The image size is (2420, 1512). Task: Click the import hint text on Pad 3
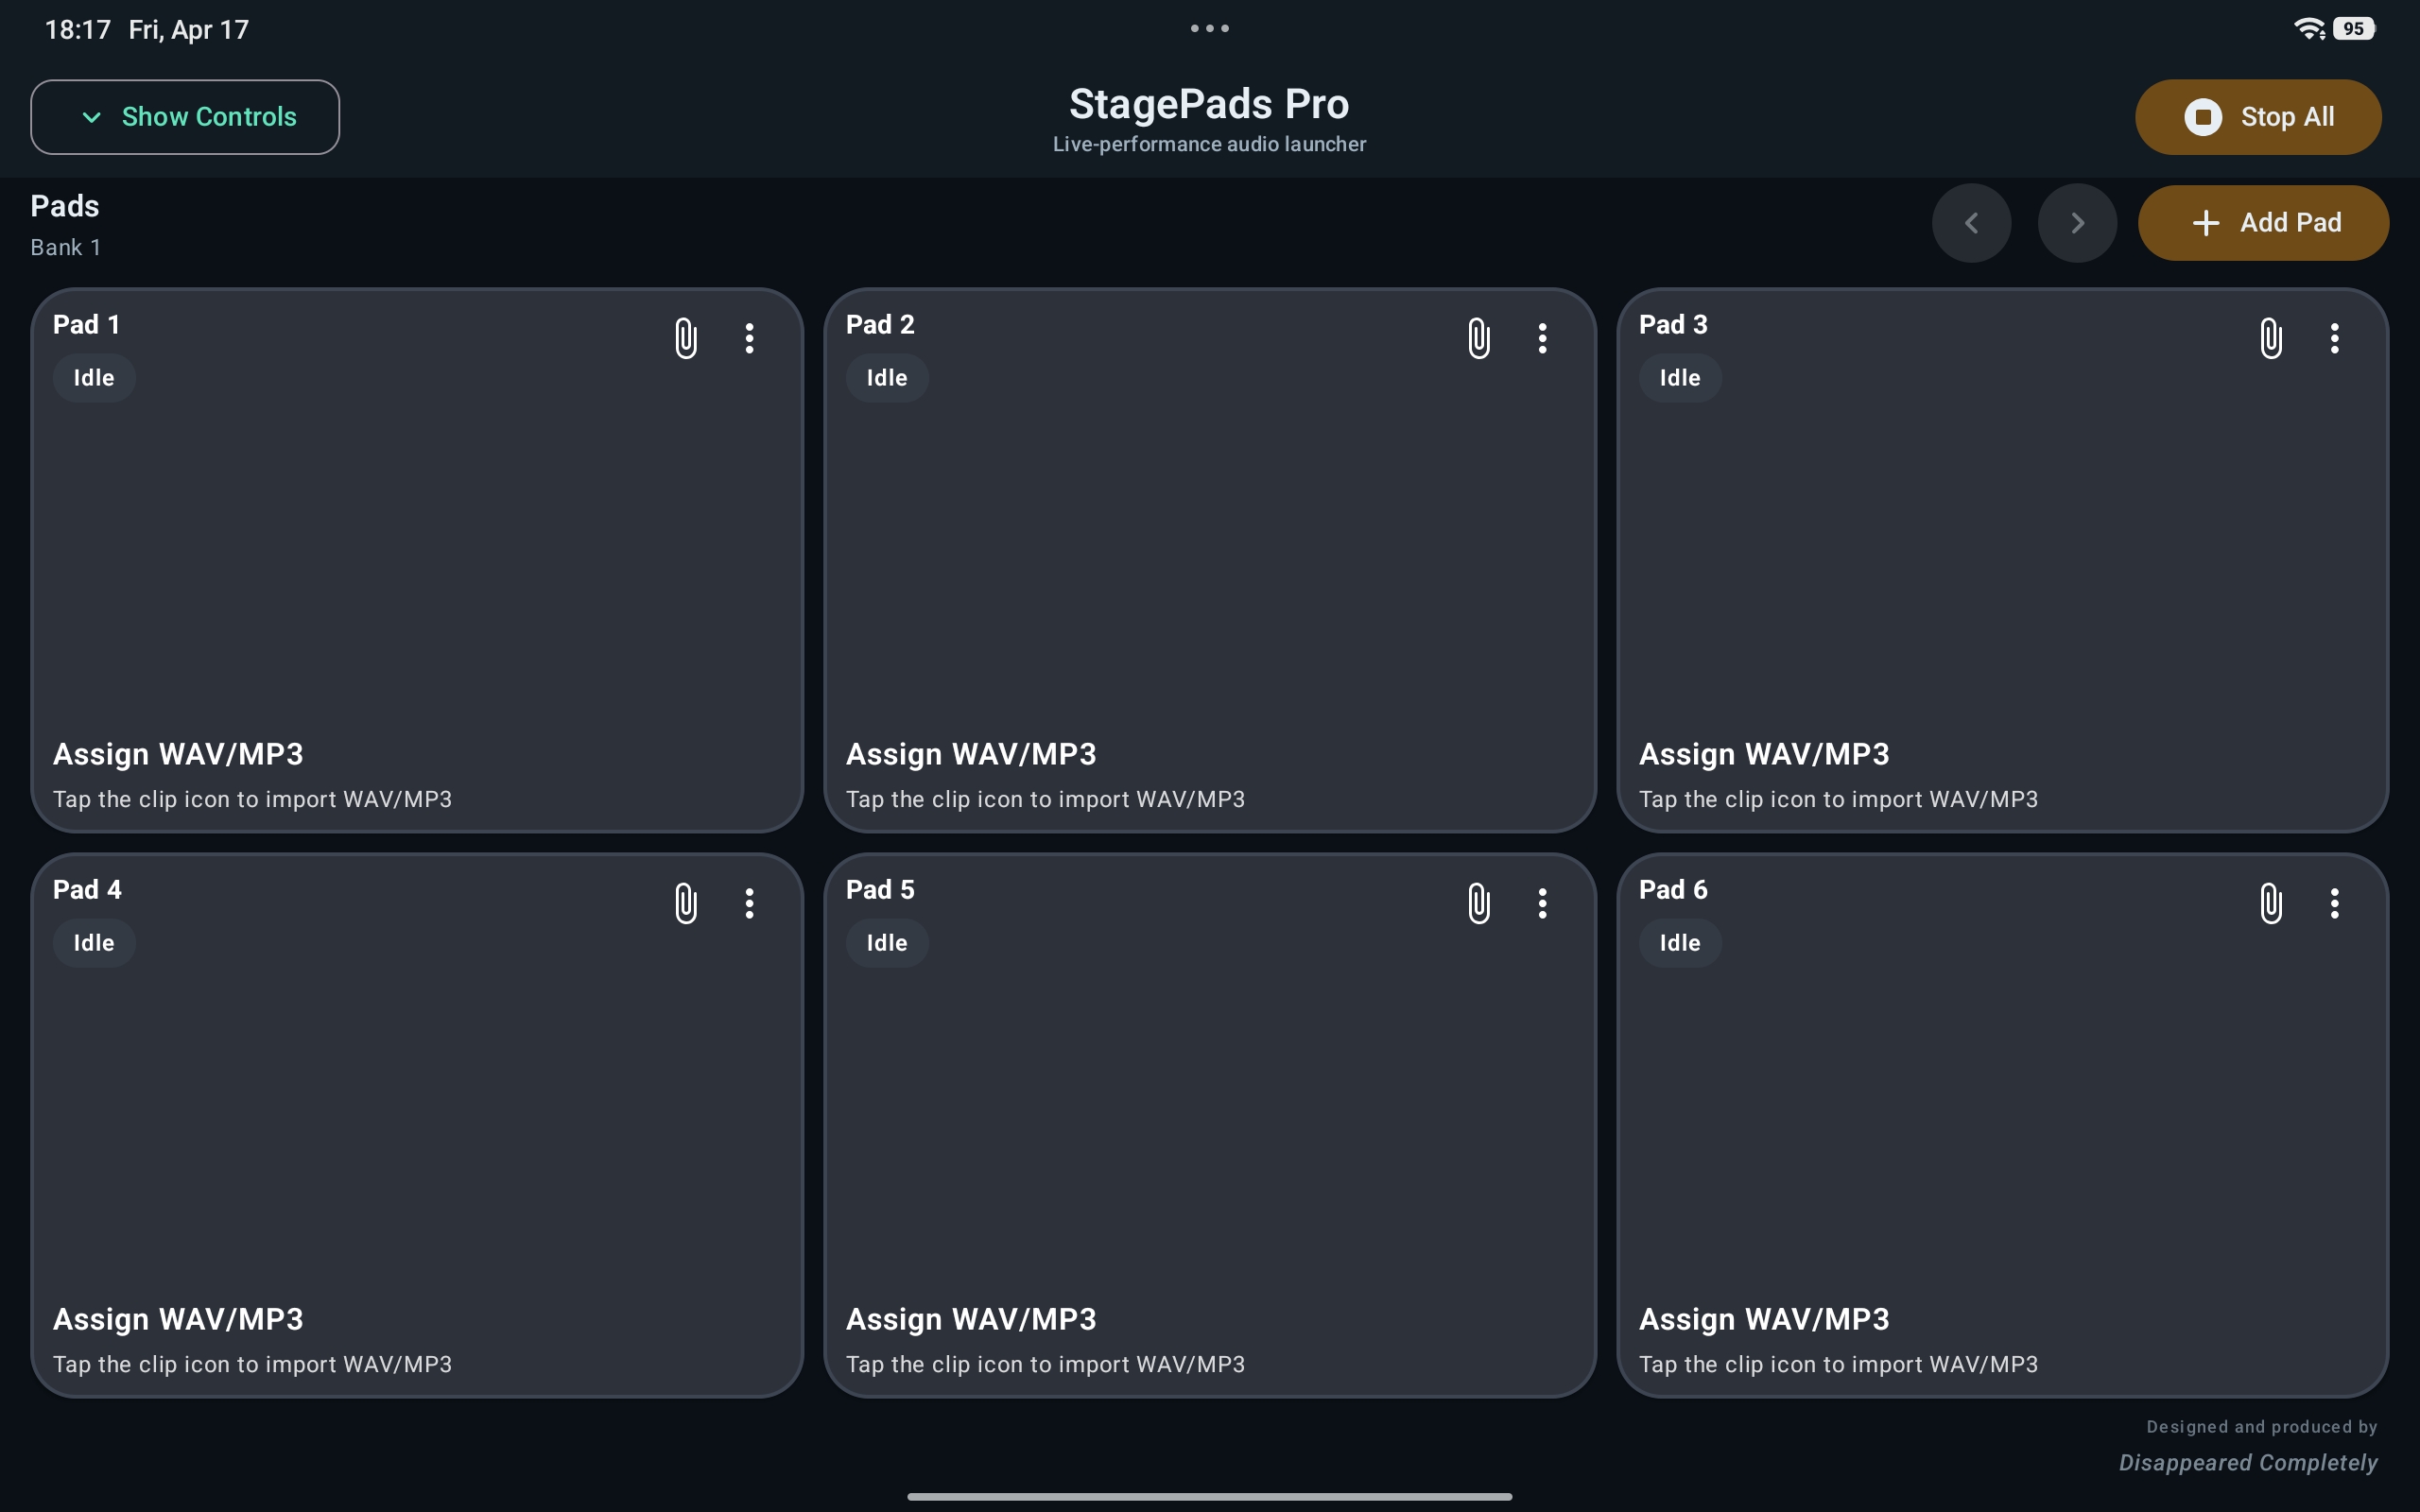pos(1838,799)
